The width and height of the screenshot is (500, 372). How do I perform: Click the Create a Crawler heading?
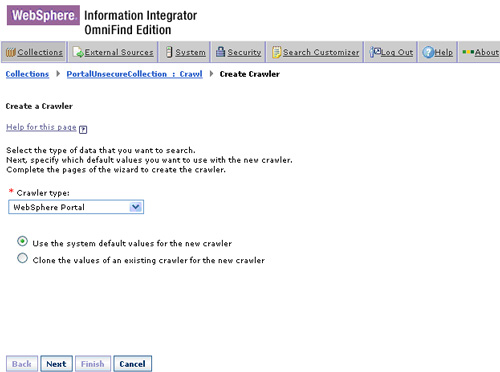39,106
